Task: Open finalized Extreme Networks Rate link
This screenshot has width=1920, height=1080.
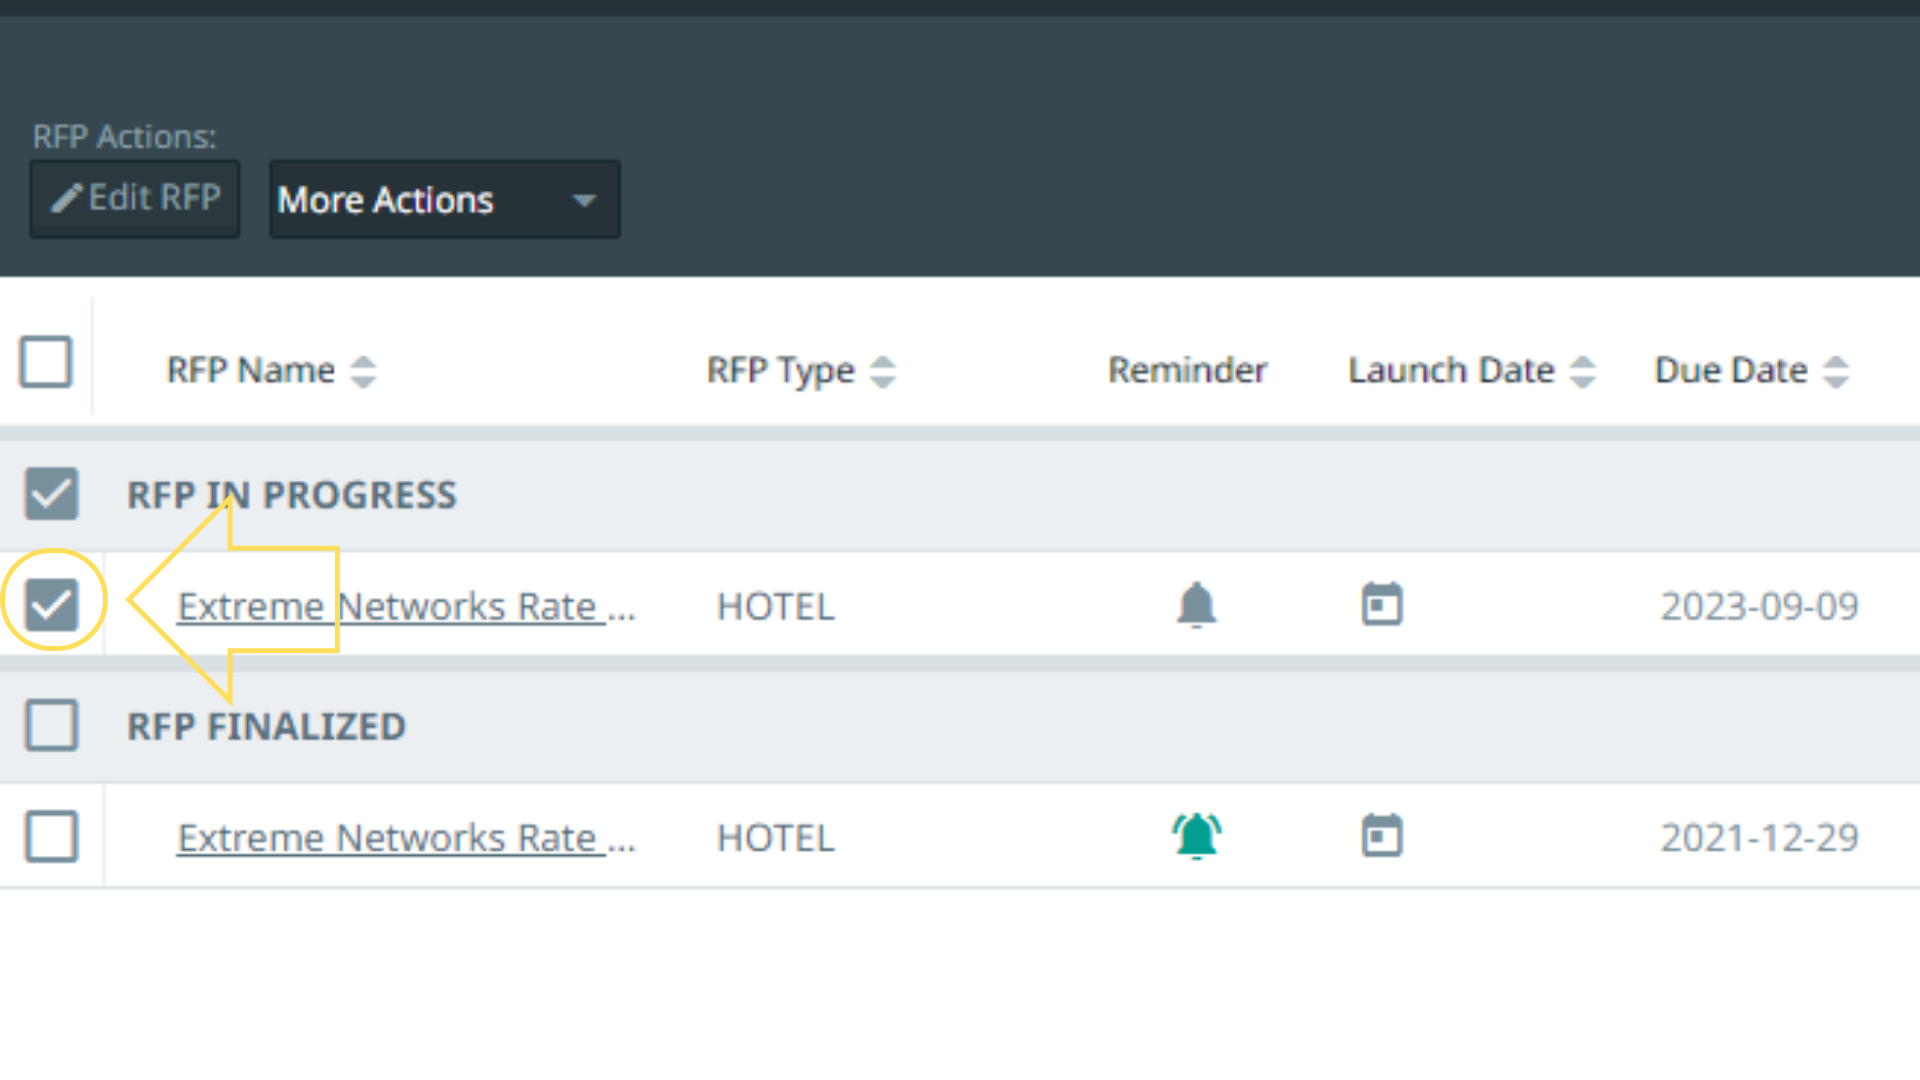Action: pos(405,838)
